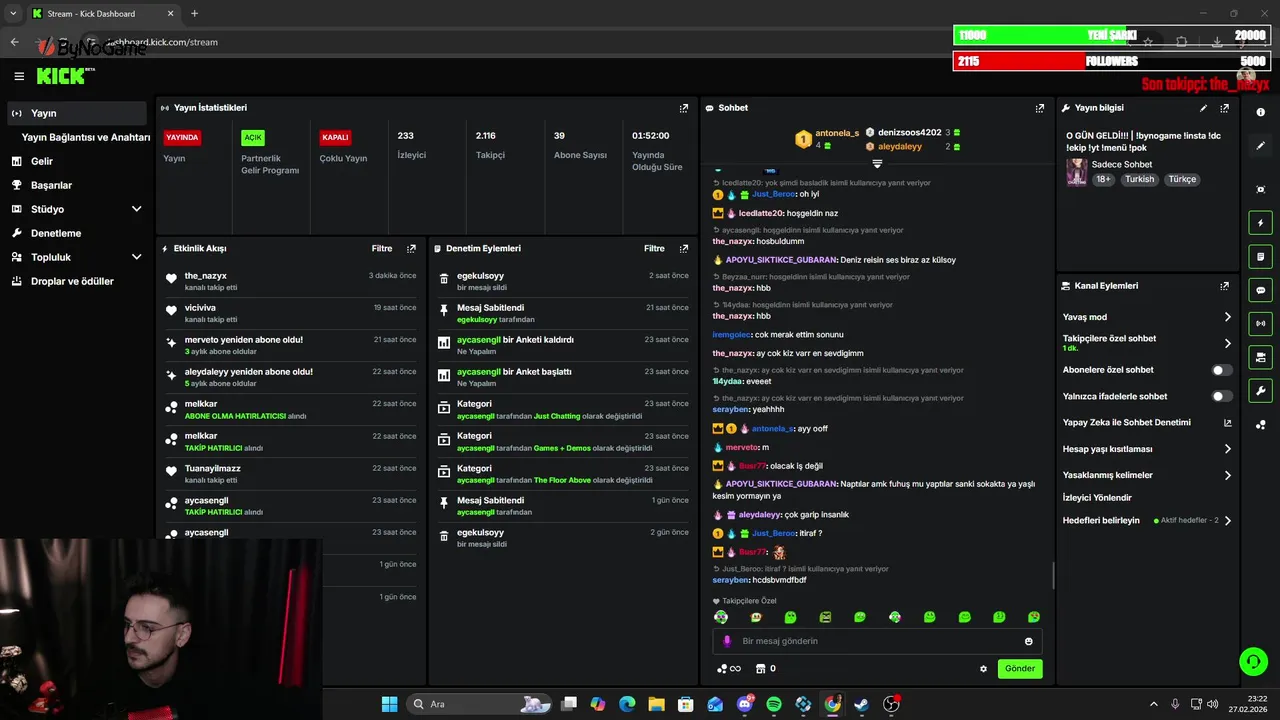Expand the Stüdyo sidebar section

[136, 209]
